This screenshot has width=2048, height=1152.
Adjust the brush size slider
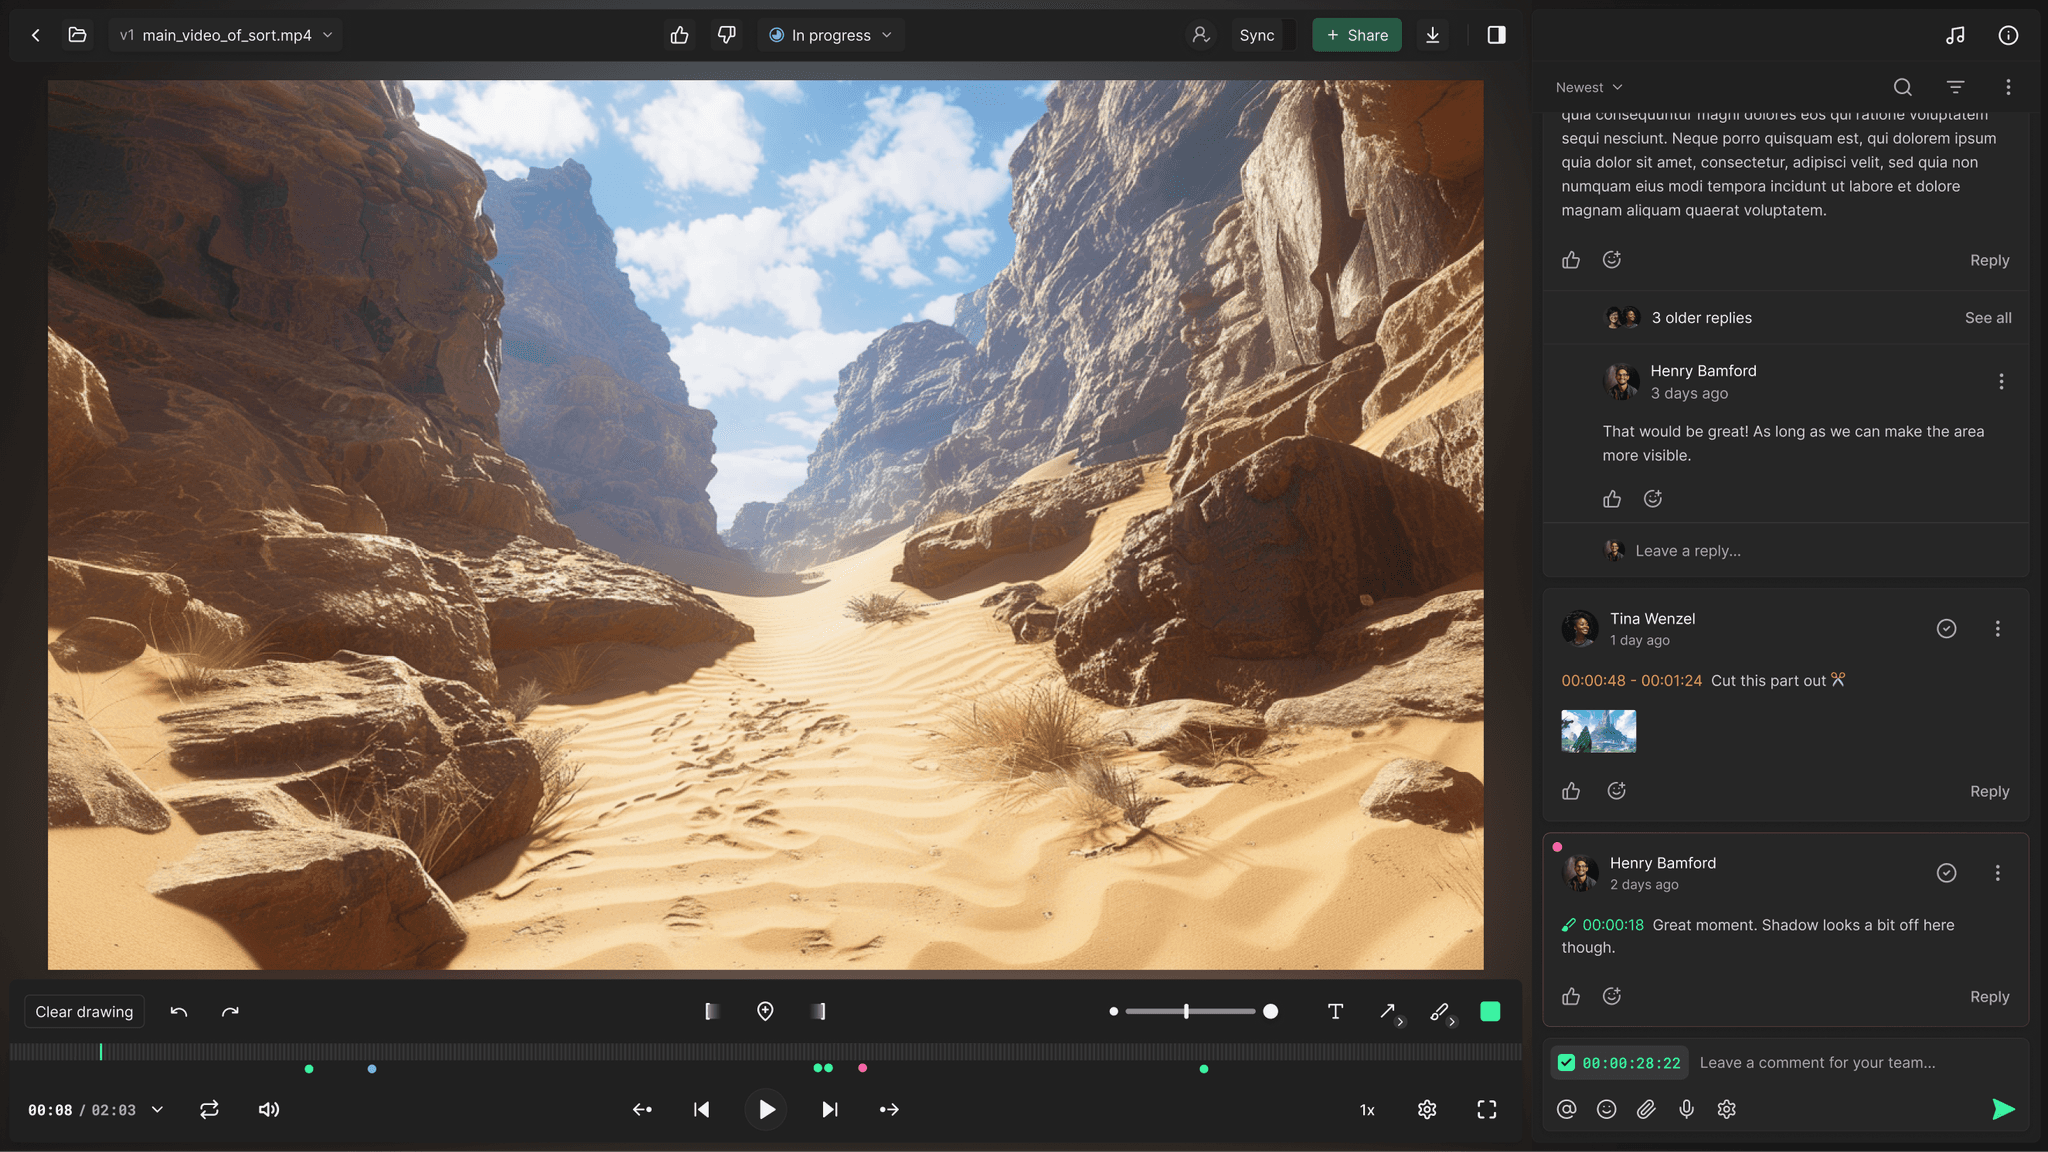[1190, 1012]
